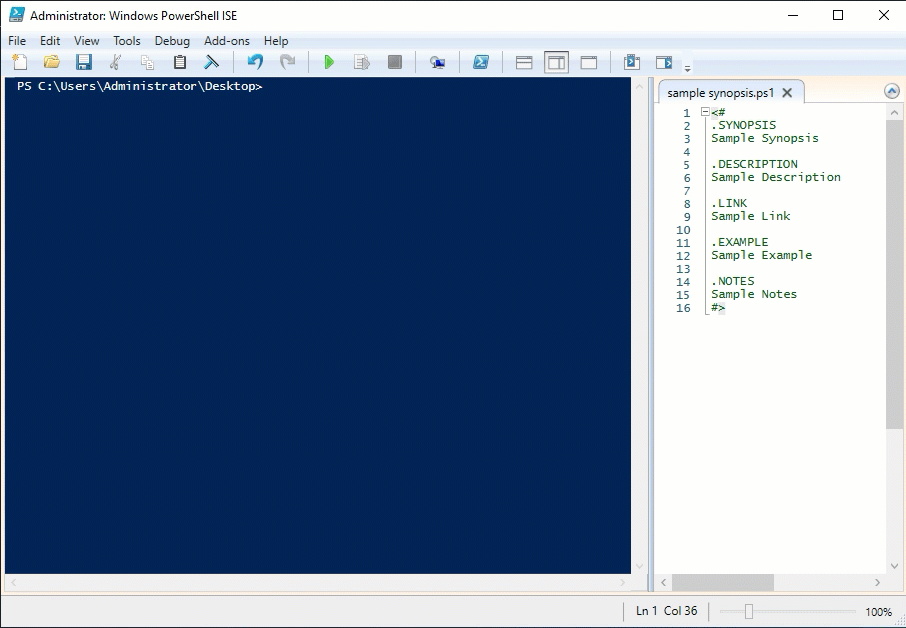
Task: Click the PowerShell ISE title bar icon
Action: [x=17, y=15]
